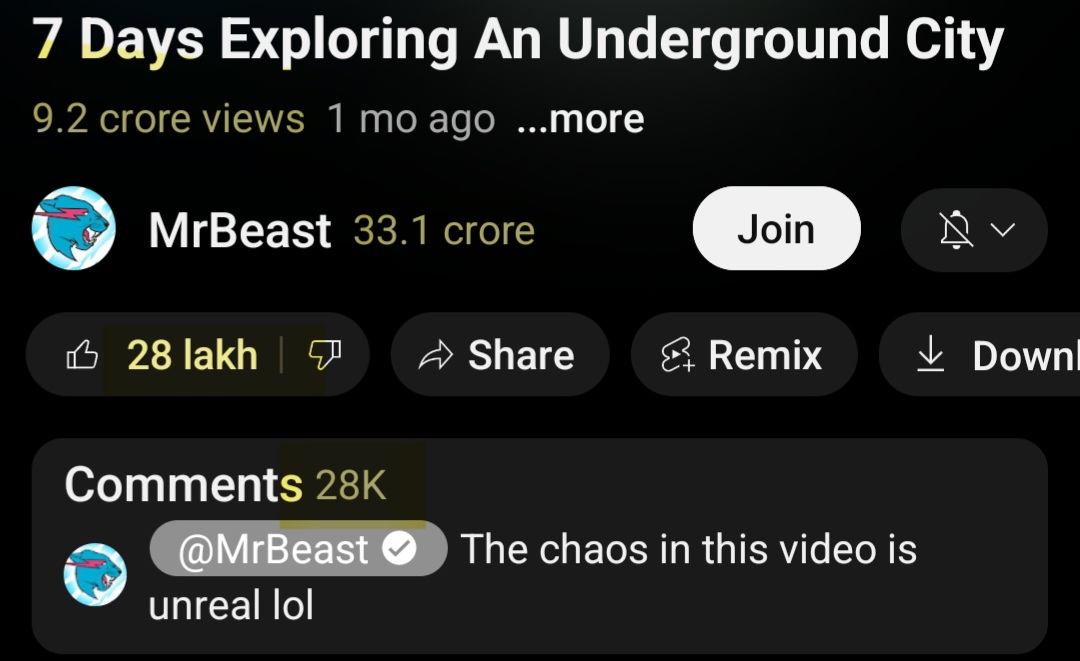1080x661 pixels.
Task: Open the MrBeast channel avatar
Action: pyautogui.click(x=74, y=228)
